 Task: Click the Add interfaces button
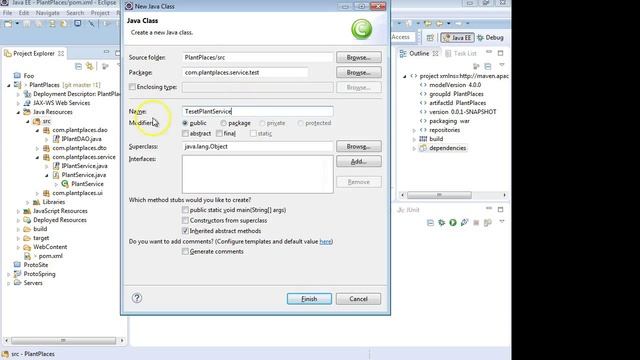coord(359,161)
